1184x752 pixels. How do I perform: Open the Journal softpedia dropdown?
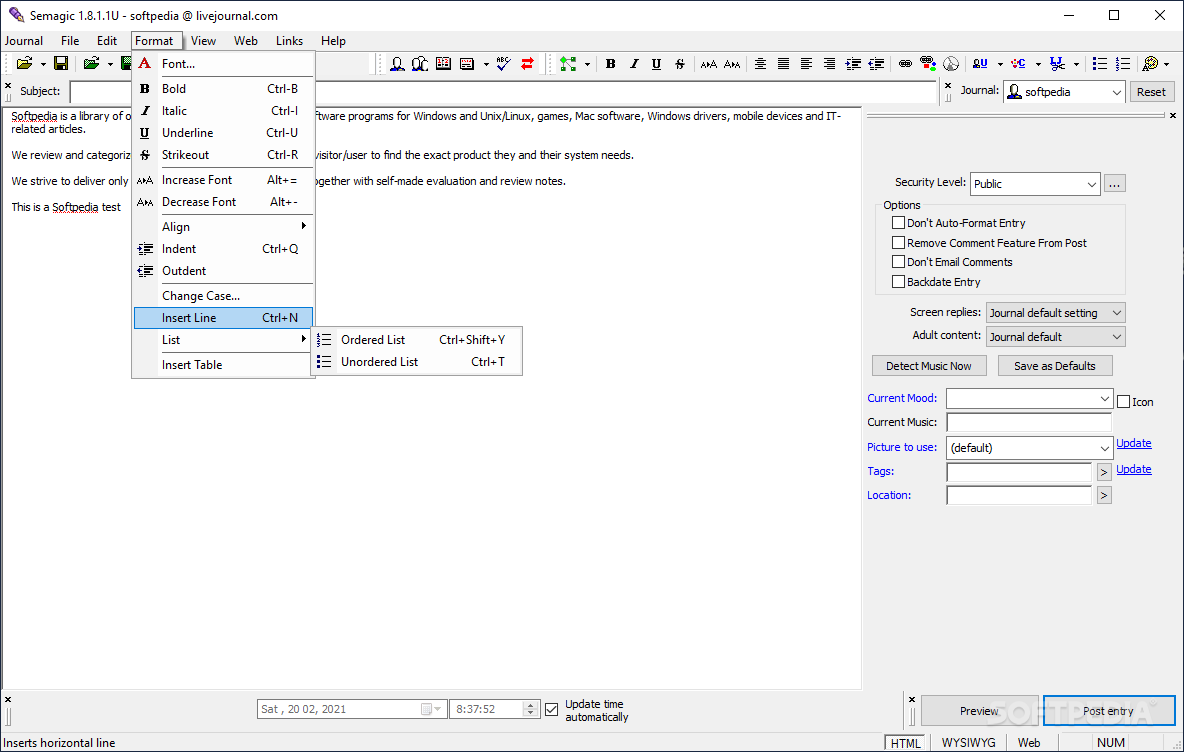(1065, 92)
